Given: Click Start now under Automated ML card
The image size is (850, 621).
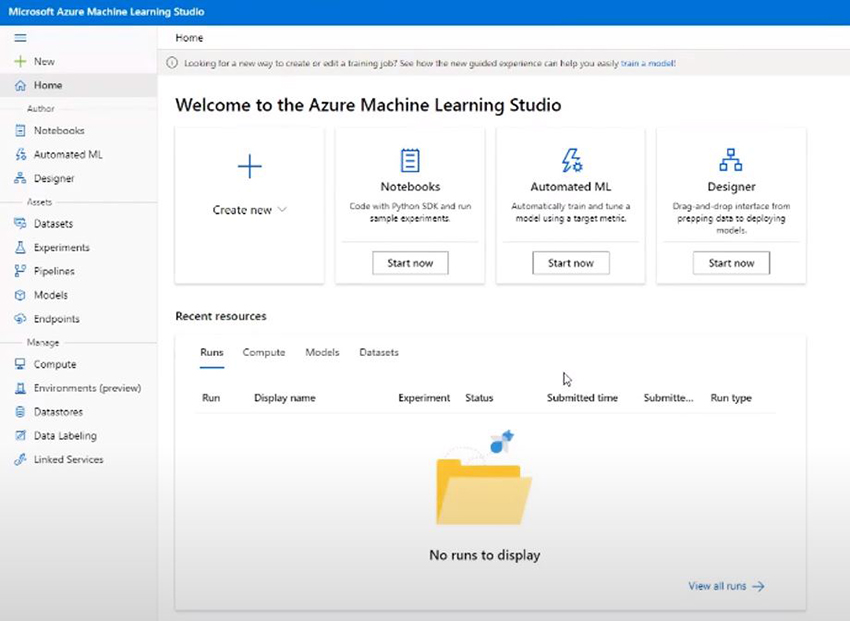Looking at the screenshot, I should tap(570, 263).
